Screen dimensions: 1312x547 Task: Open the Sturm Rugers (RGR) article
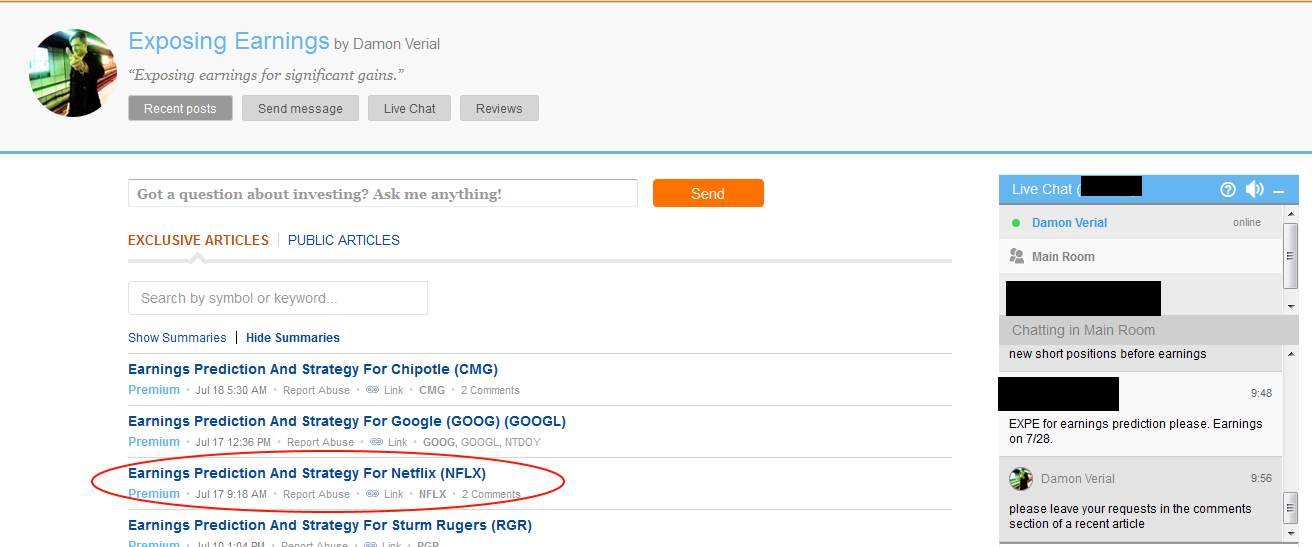[330, 525]
